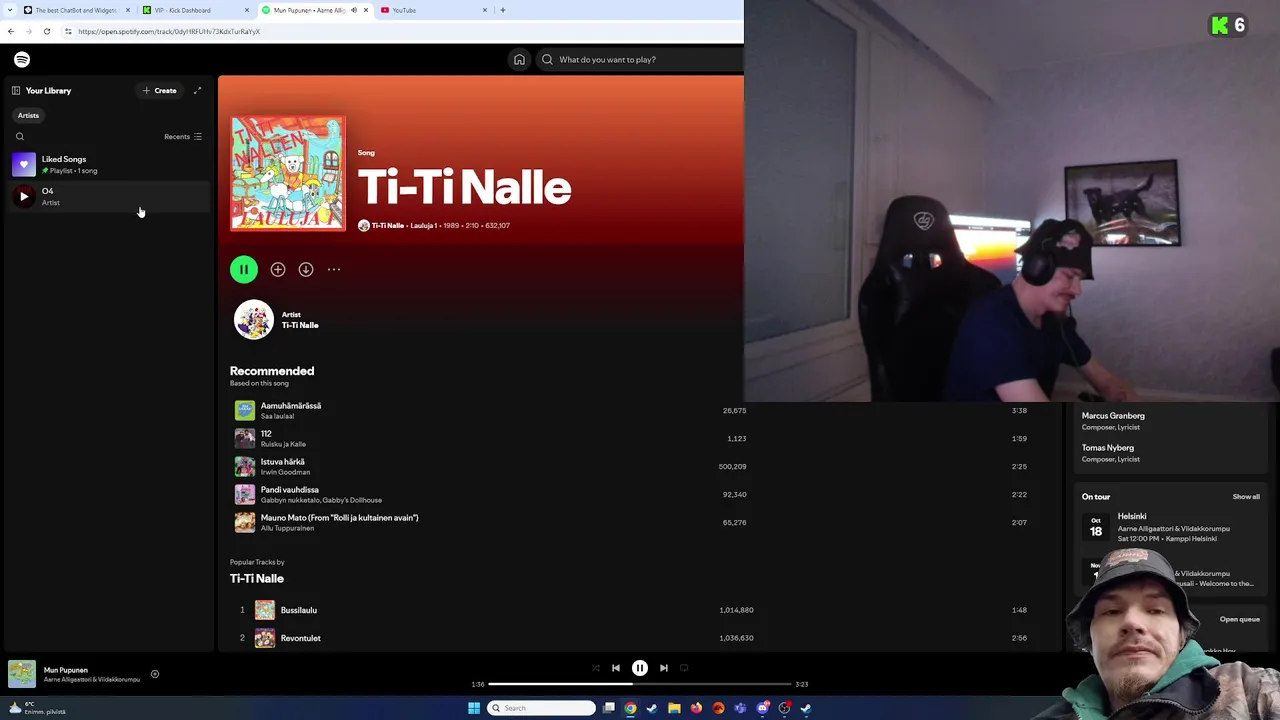Pause the song with green button
1280x720 pixels.
pyautogui.click(x=244, y=269)
